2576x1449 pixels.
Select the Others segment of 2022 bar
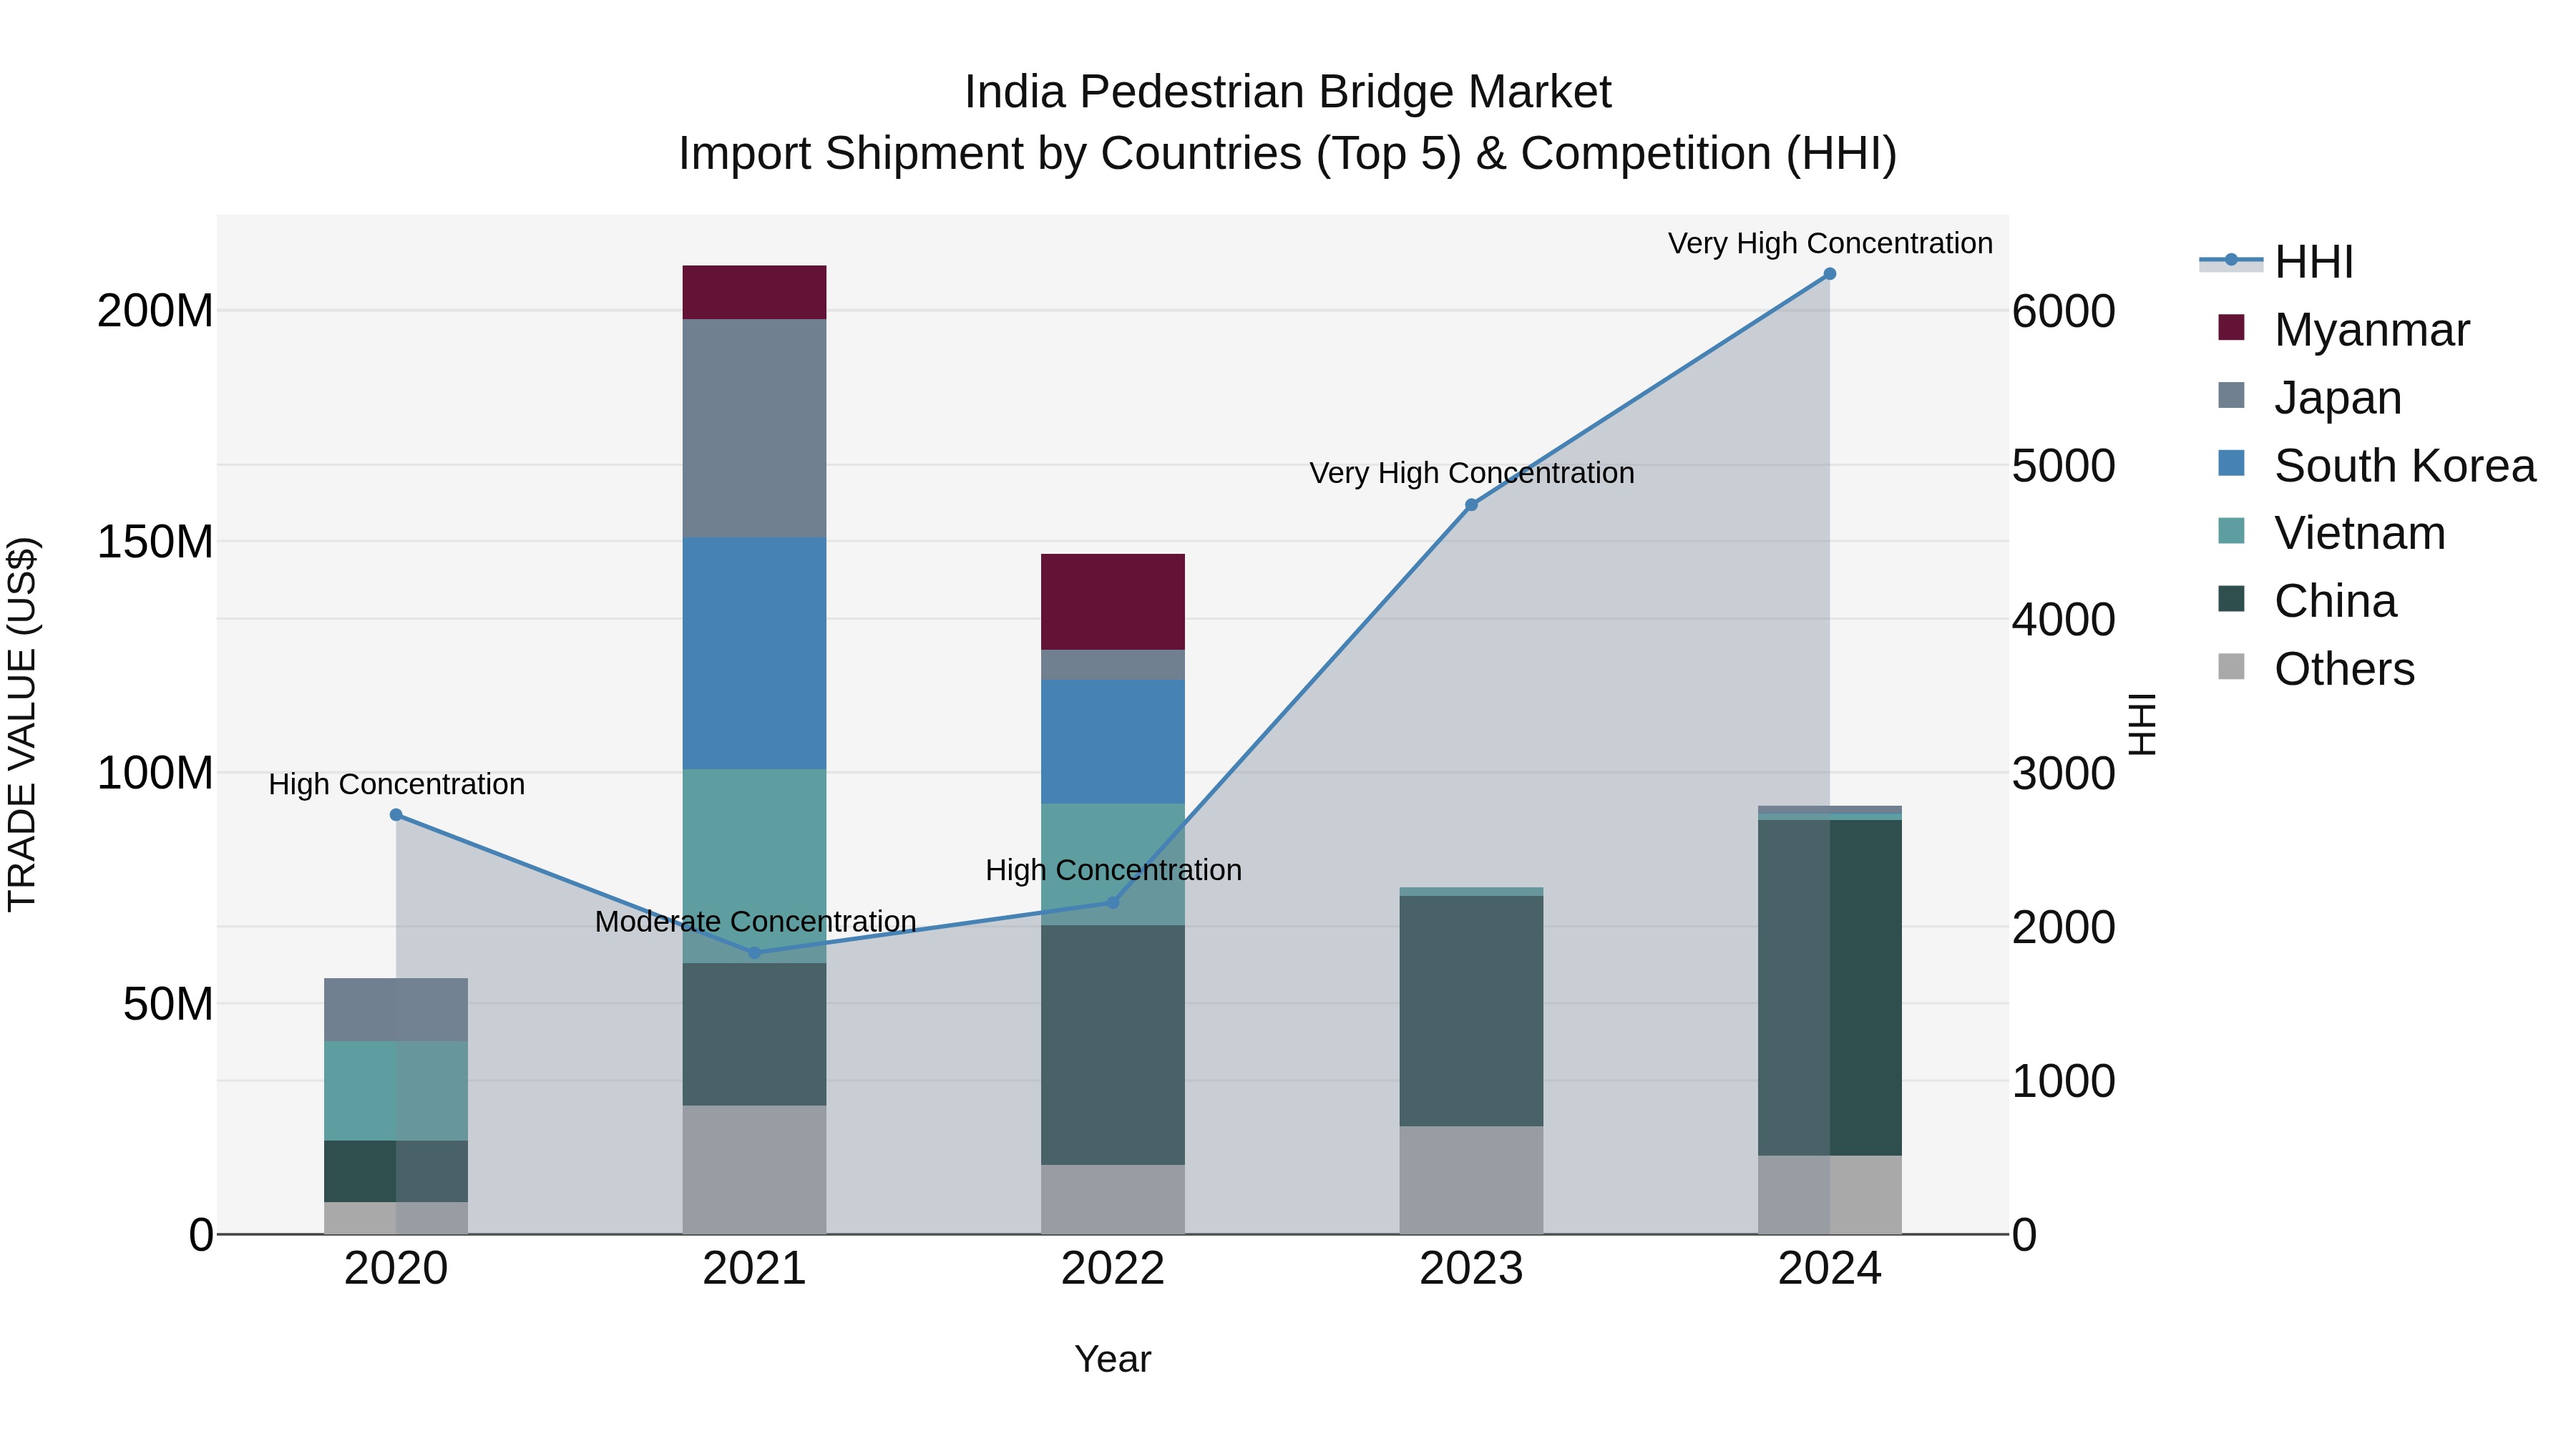coord(1113,1199)
